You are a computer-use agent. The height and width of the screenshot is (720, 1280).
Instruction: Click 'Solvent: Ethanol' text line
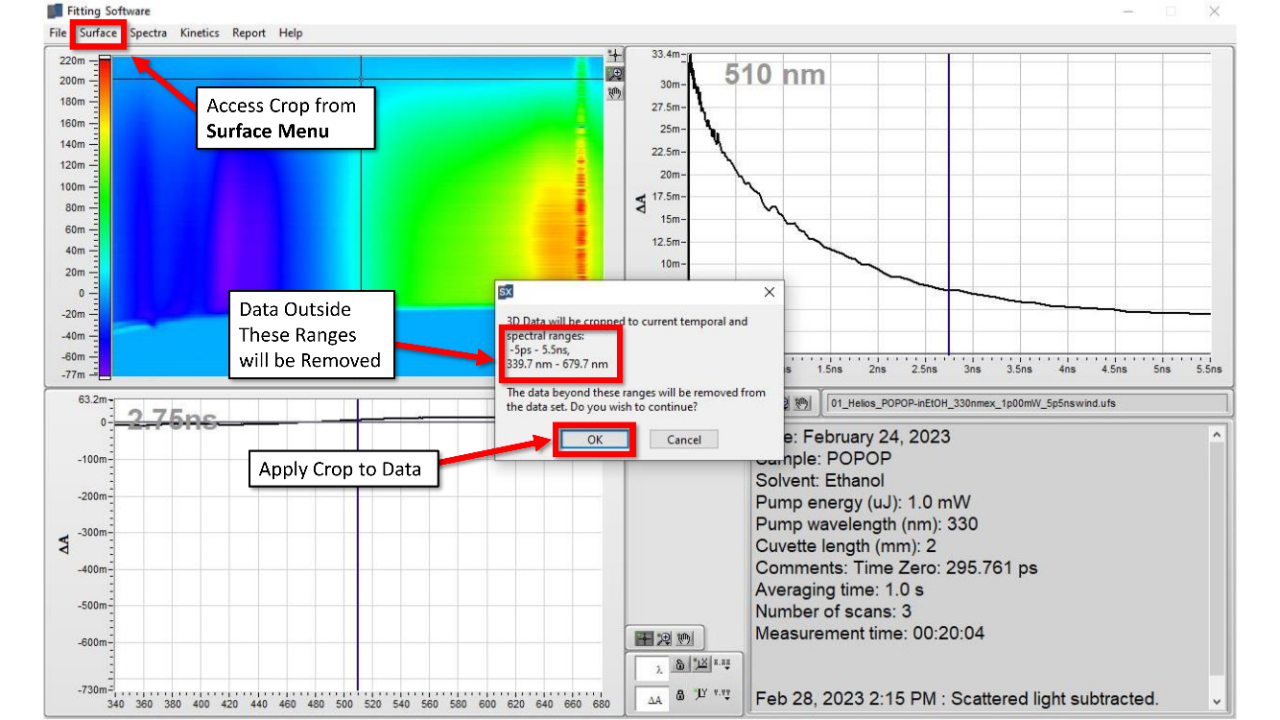820,480
